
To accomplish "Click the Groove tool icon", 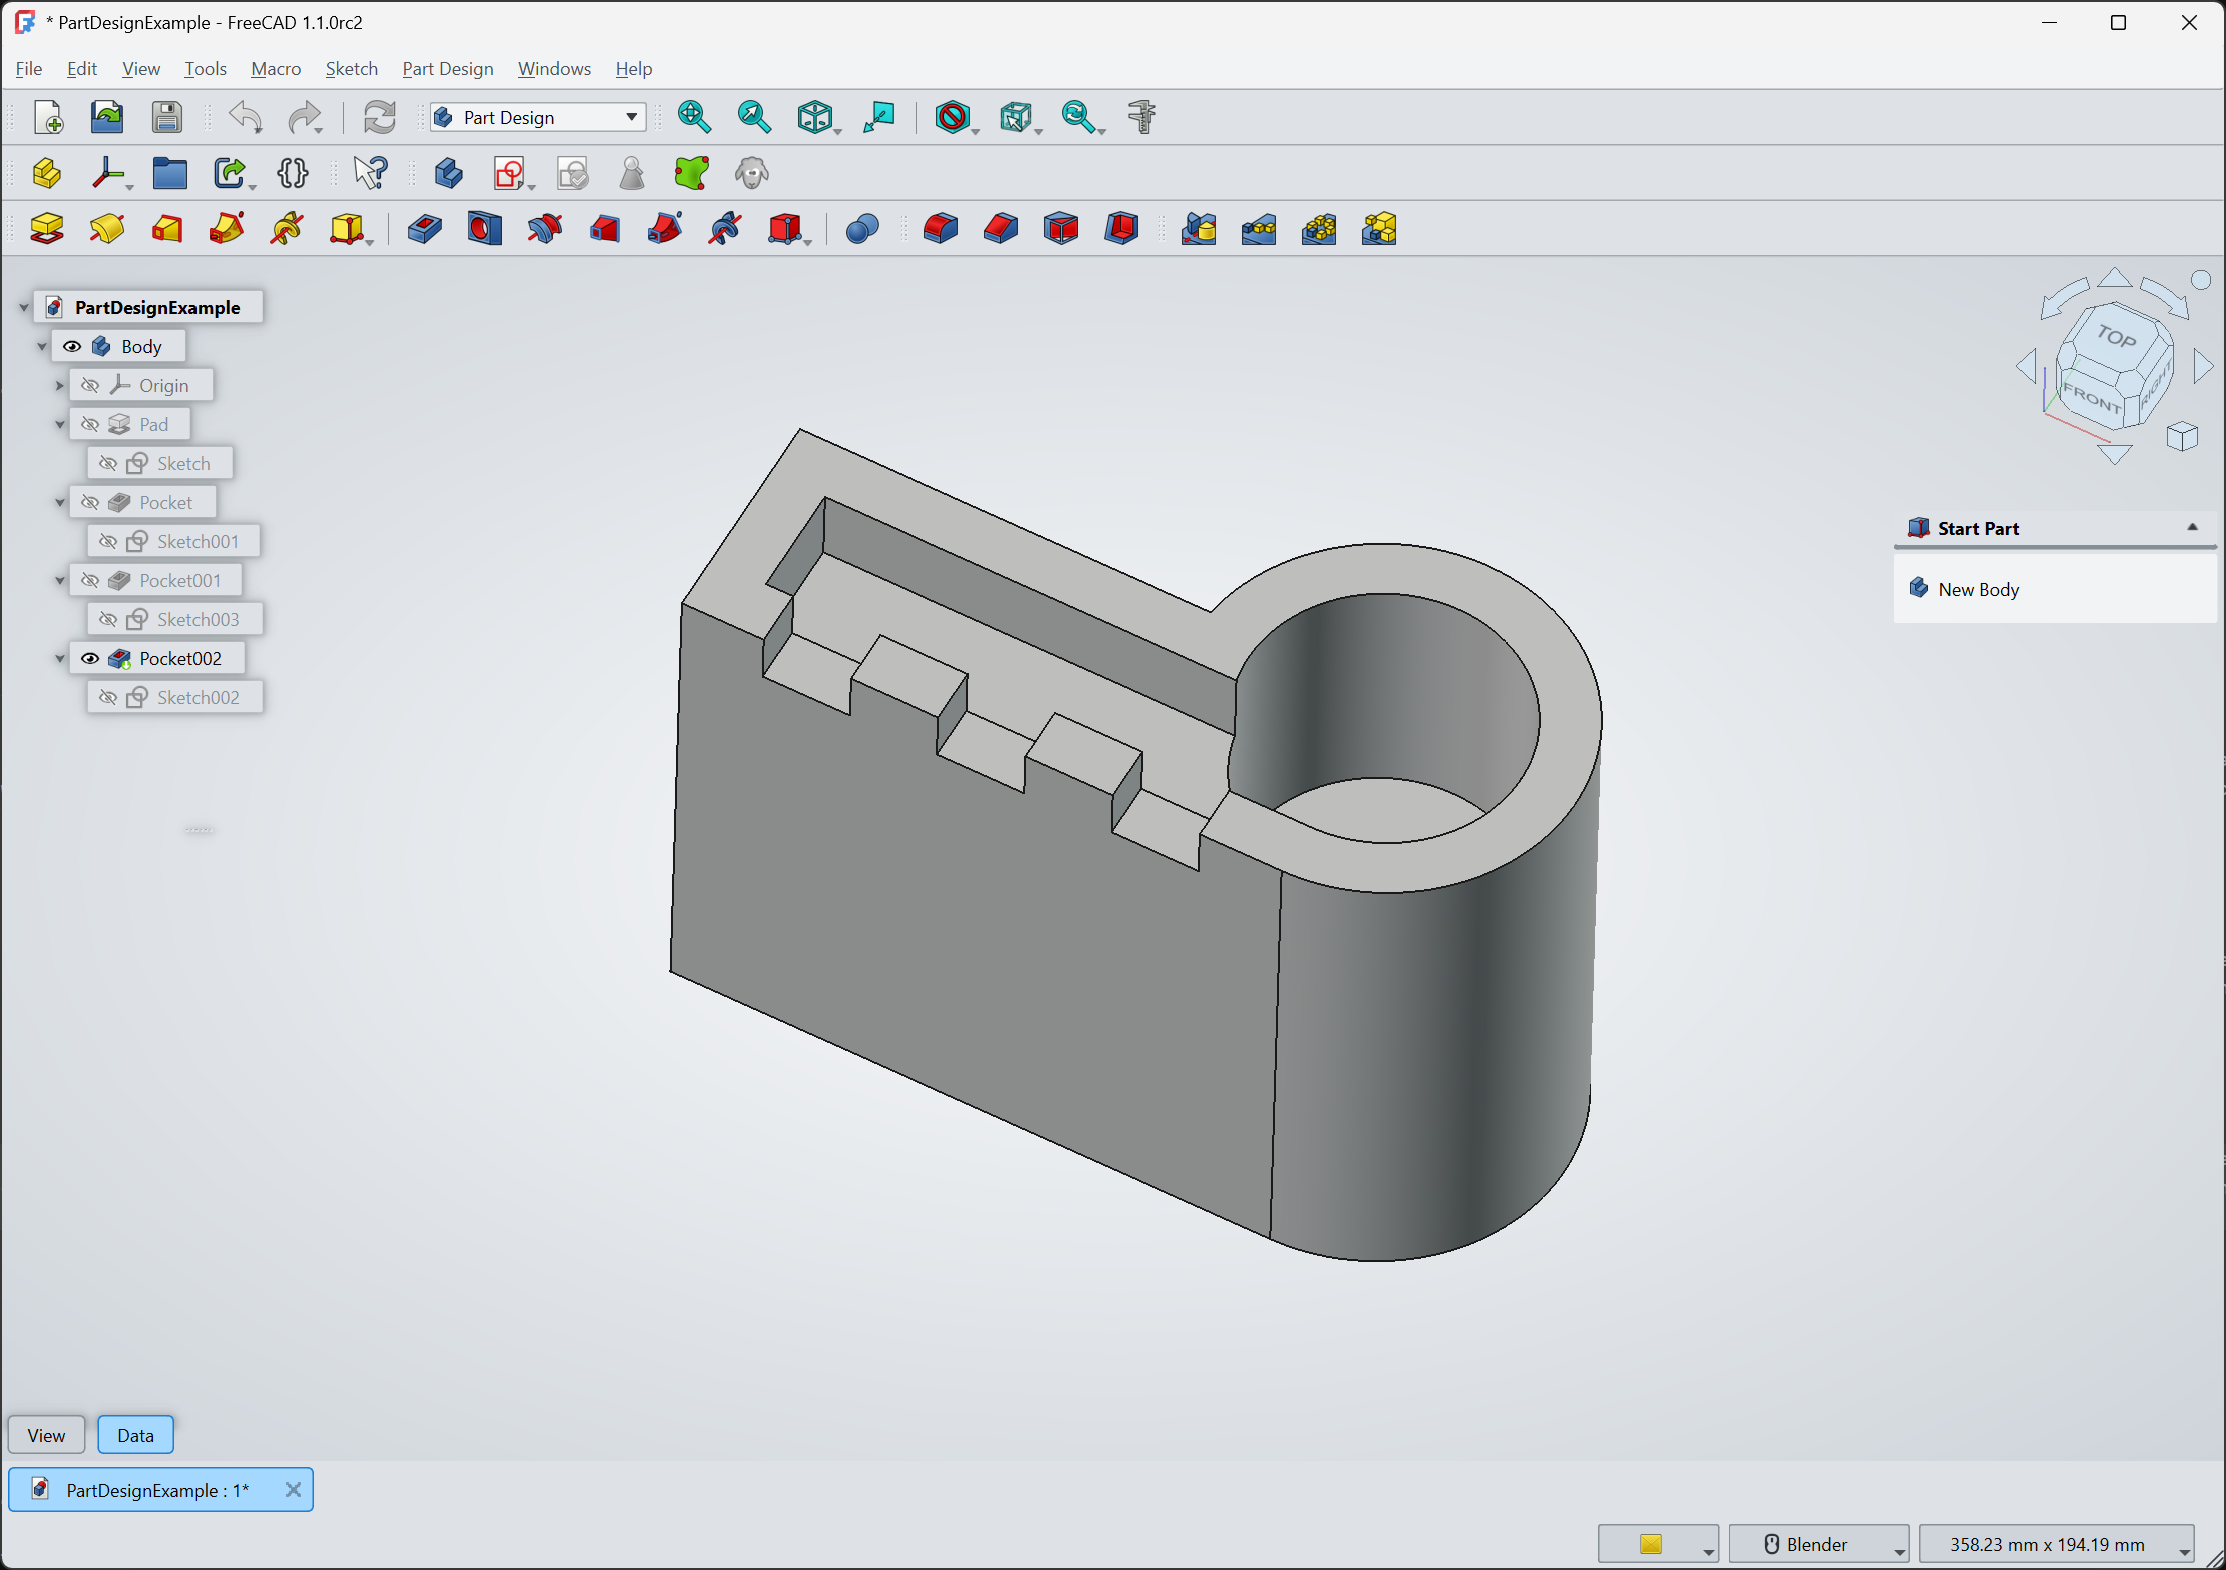I will point(545,229).
